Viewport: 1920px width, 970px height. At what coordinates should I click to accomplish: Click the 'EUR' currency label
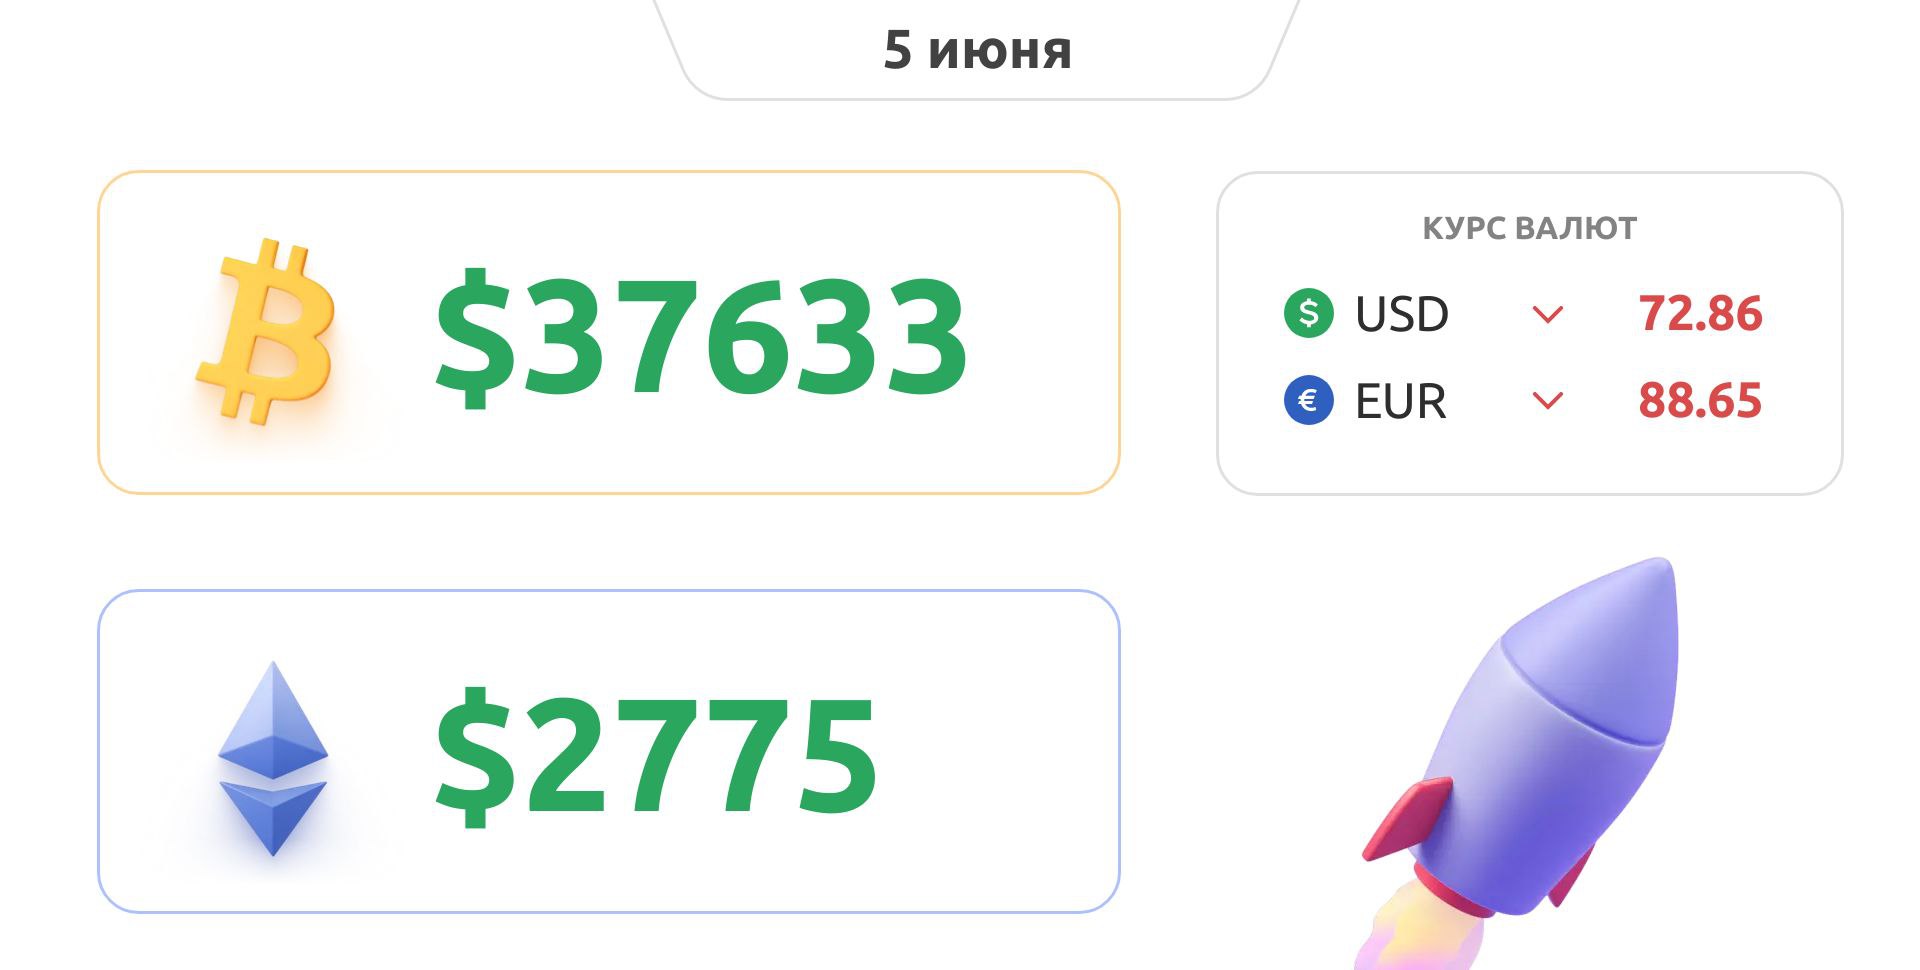click(1400, 402)
